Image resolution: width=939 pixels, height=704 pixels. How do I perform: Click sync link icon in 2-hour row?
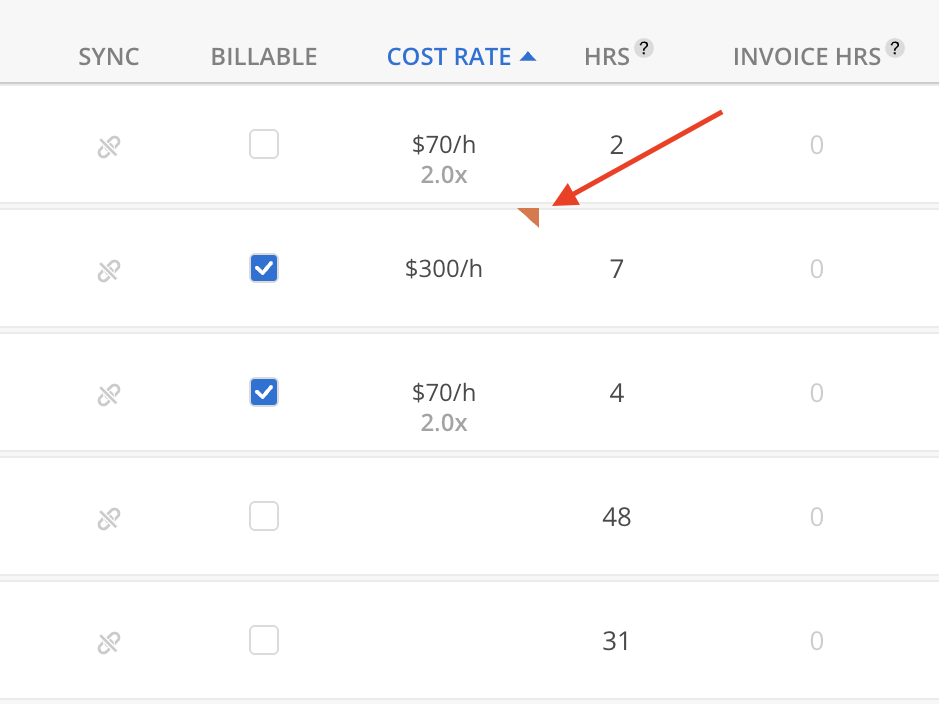pos(108,148)
